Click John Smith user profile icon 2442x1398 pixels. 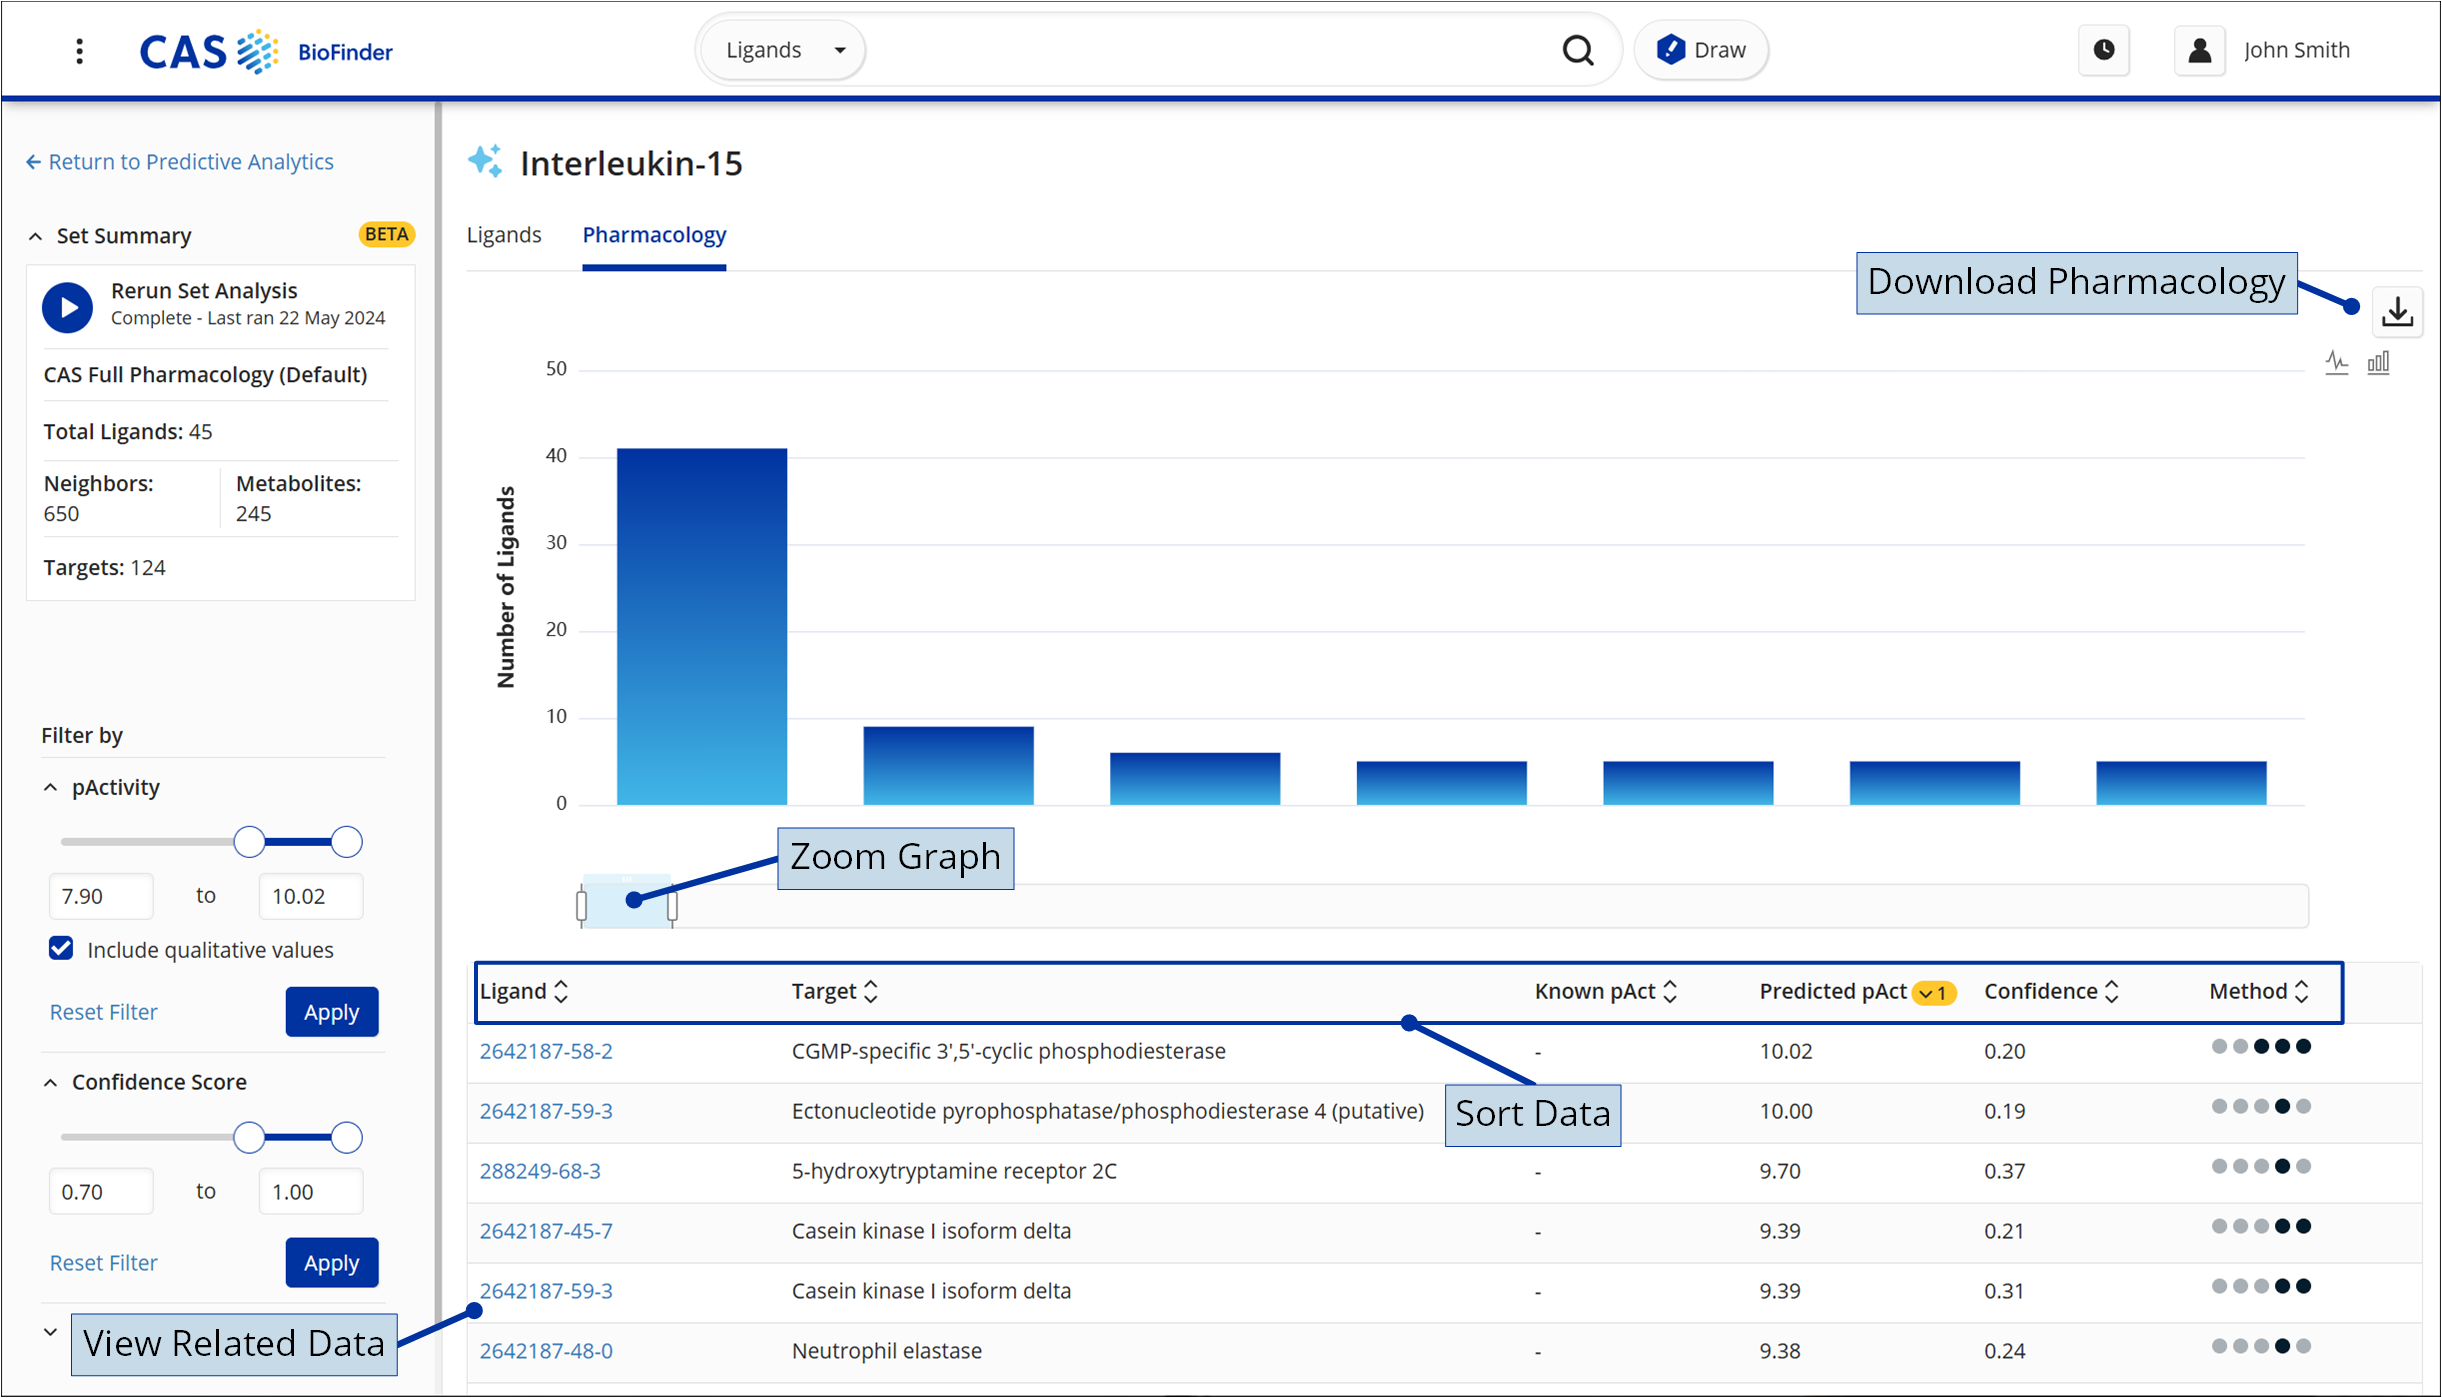point(2199,50)
